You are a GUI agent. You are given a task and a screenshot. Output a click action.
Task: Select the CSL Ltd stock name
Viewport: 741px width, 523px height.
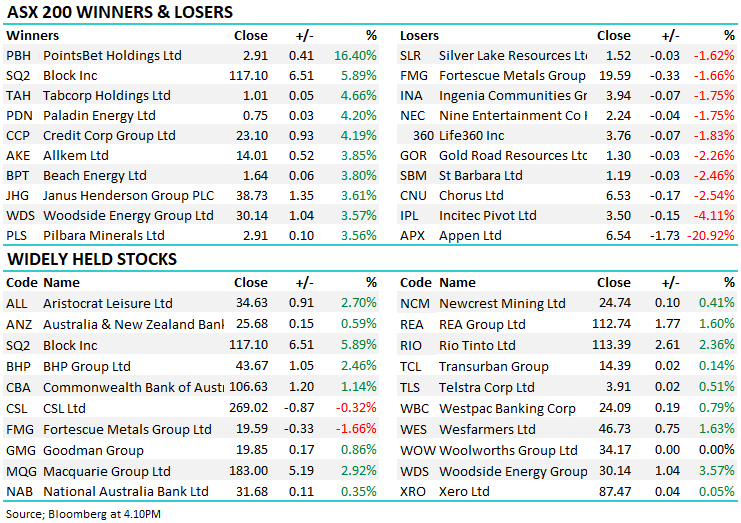coord(65,408)
